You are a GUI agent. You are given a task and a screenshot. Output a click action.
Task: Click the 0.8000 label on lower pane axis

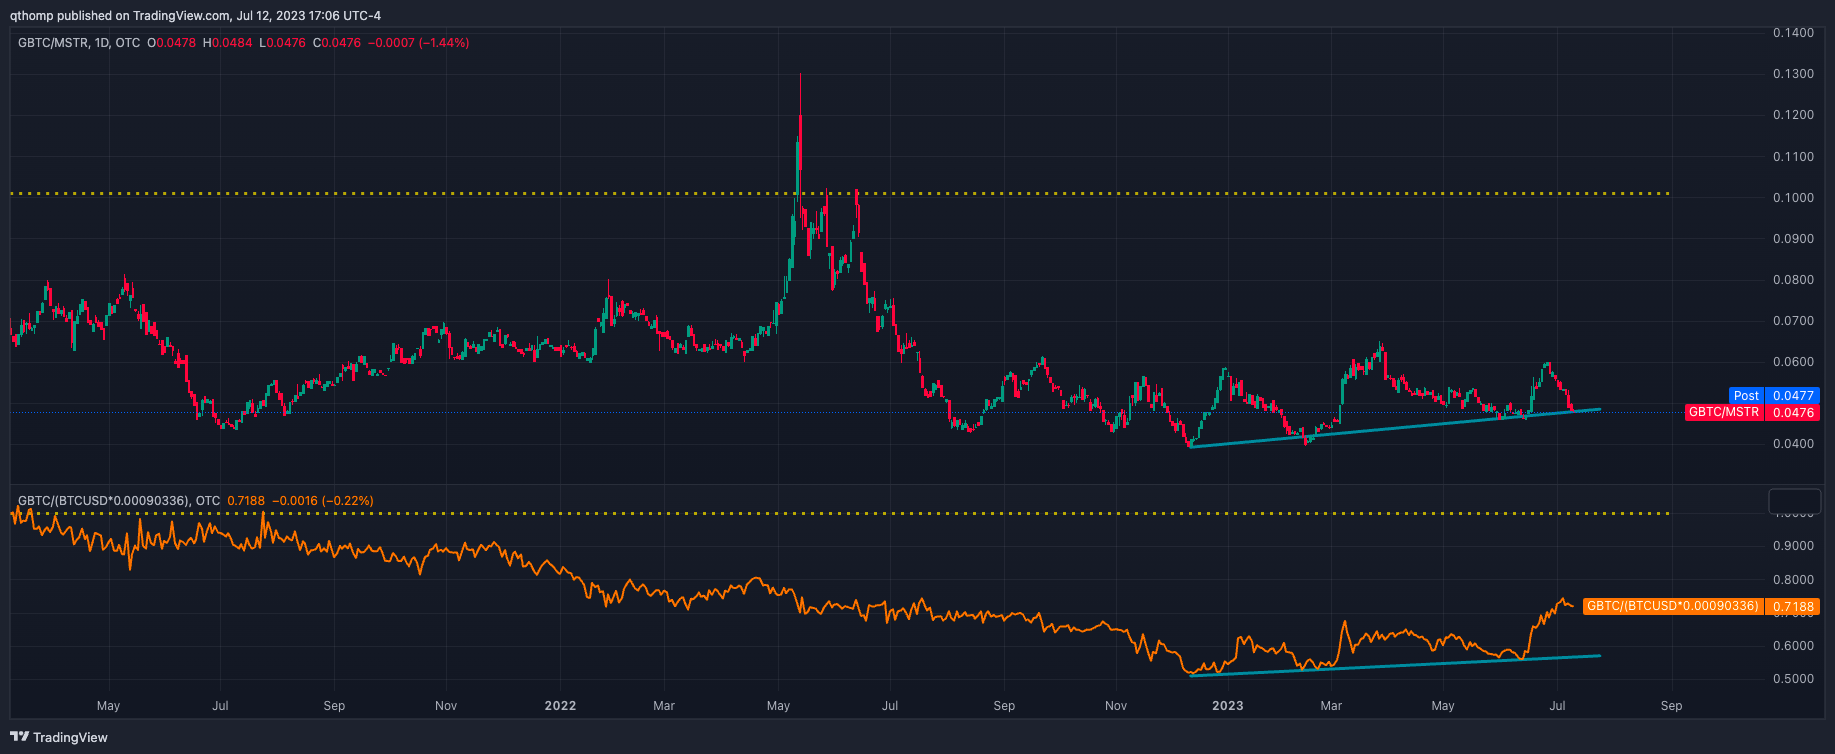point(1793,580)
